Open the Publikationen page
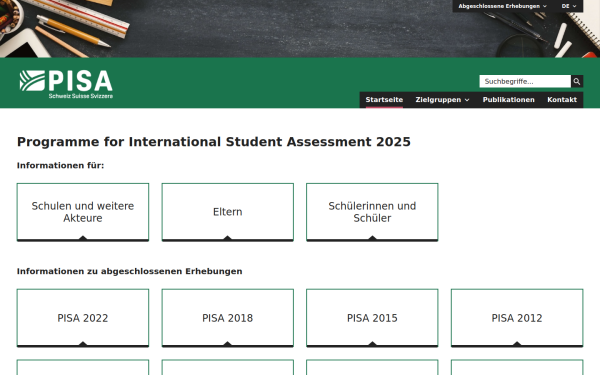The image size is (600, 375). coord(509,100)
